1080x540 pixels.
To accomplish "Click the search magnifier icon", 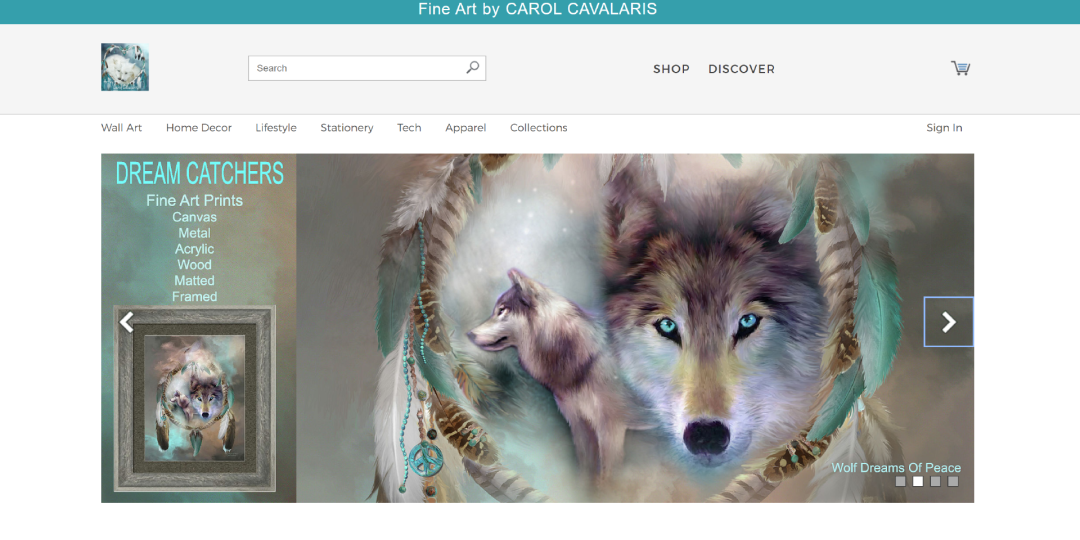I will [x=472, y=68].
